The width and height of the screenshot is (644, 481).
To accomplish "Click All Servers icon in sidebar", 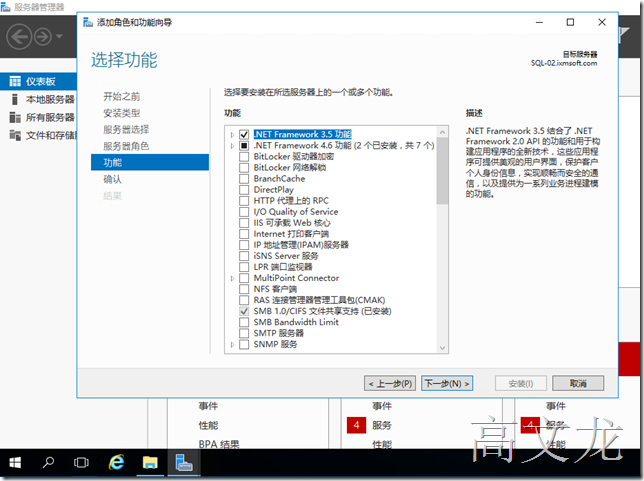I will point(15,117).
